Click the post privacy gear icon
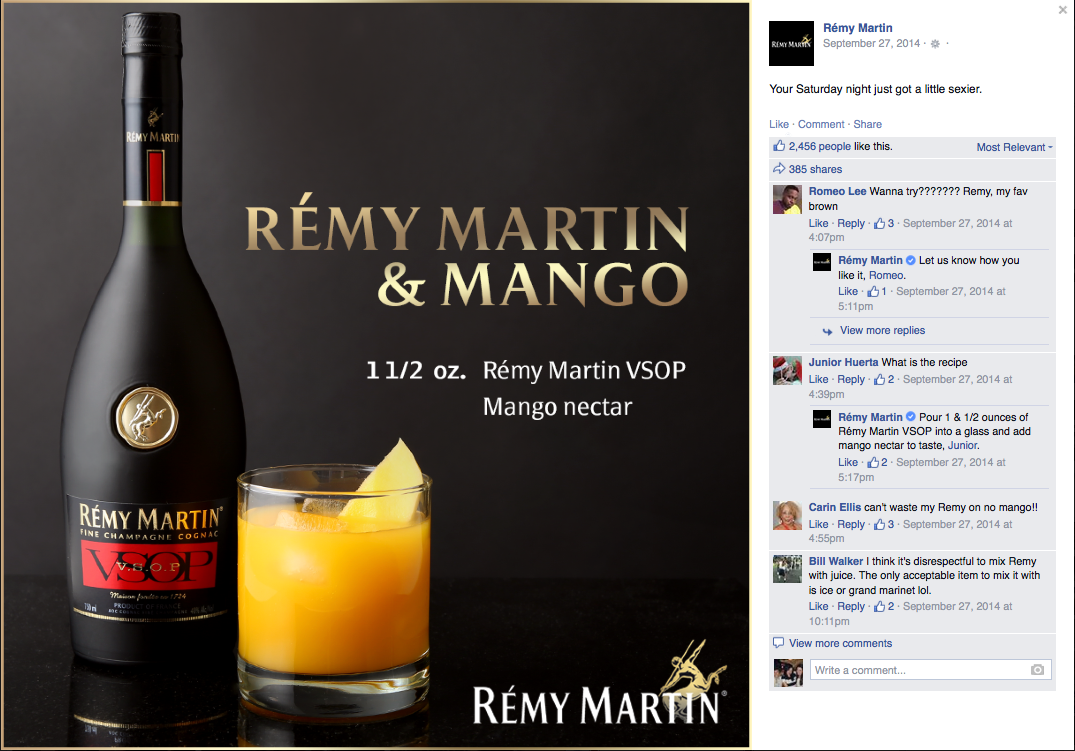Image resolution: width=1075 pixels, height=751 pixels. coord(934,43)
